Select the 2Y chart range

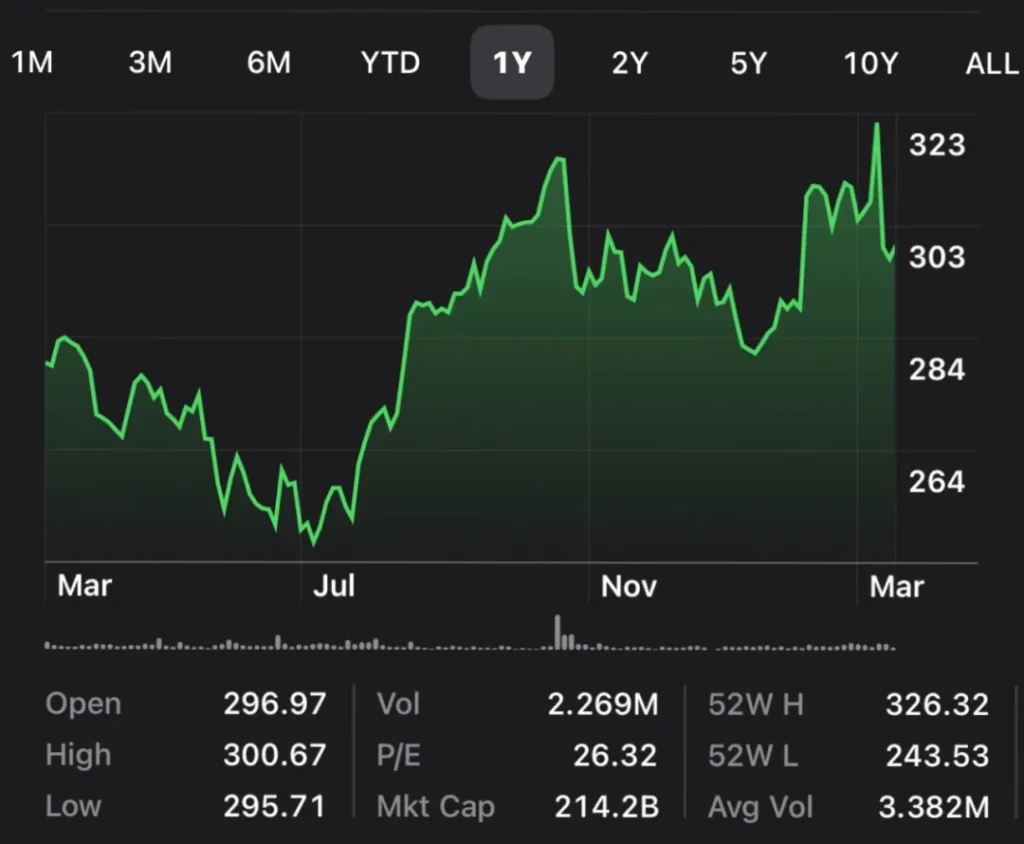(630, 63)
